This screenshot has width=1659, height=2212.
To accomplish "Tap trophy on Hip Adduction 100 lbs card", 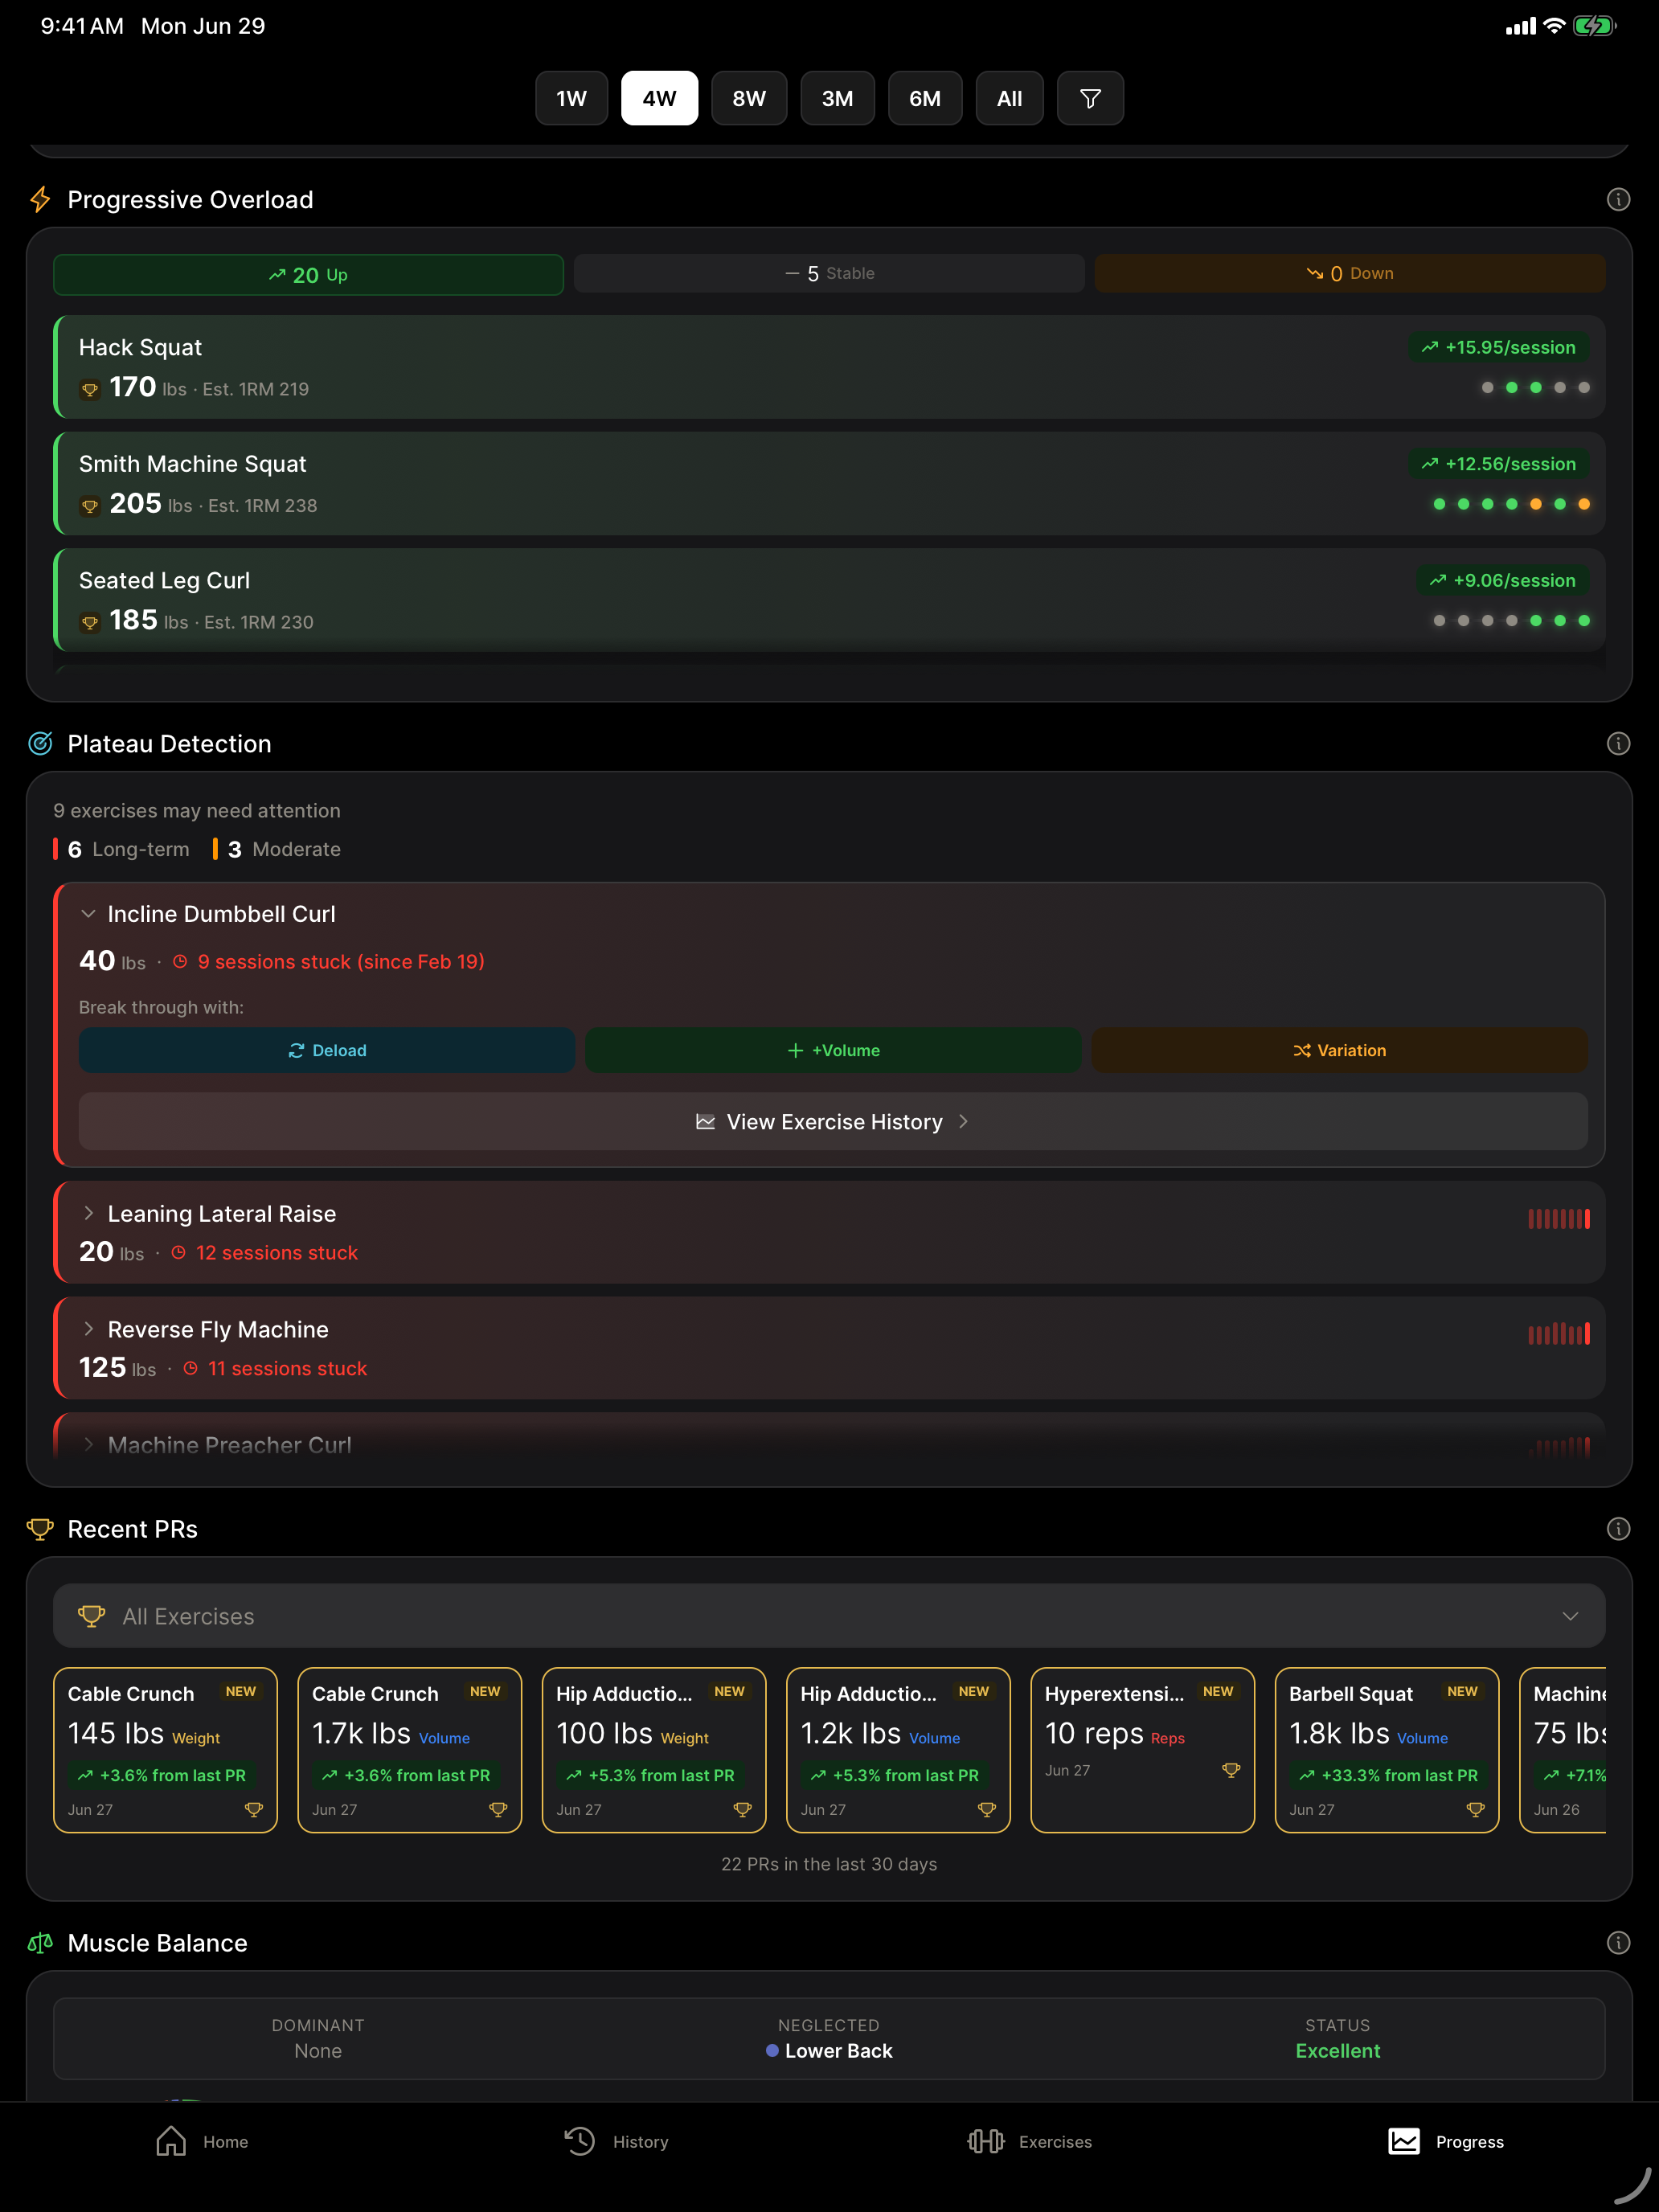I will point(742,1809).
